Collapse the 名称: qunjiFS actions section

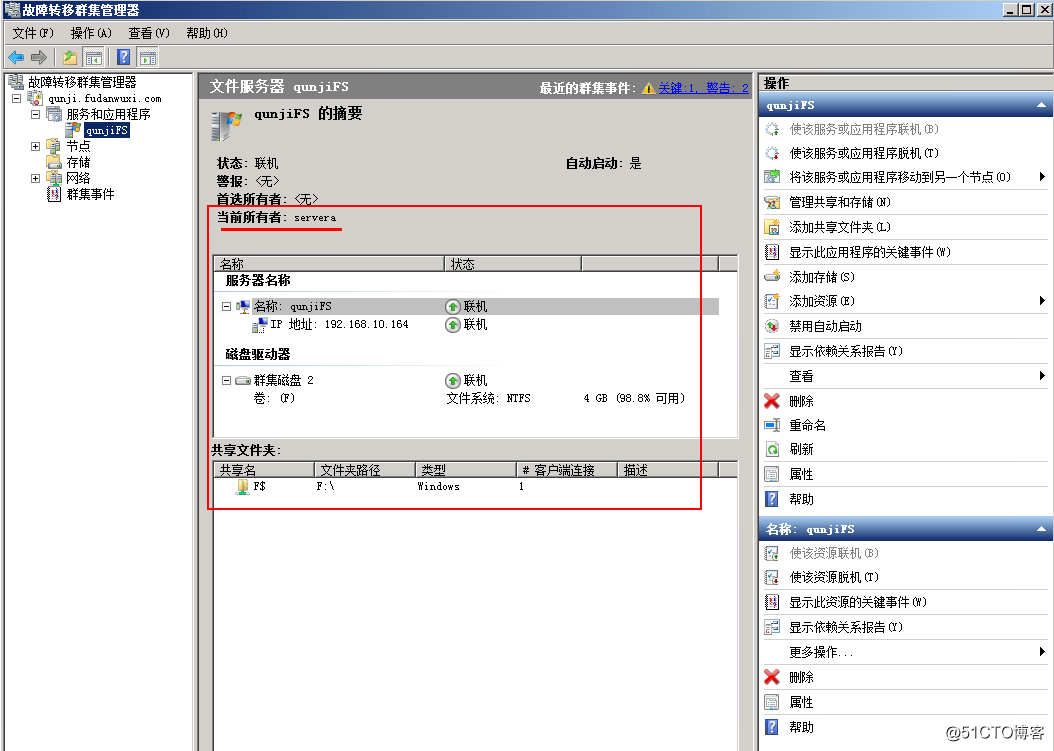(x=1041, y=529)
